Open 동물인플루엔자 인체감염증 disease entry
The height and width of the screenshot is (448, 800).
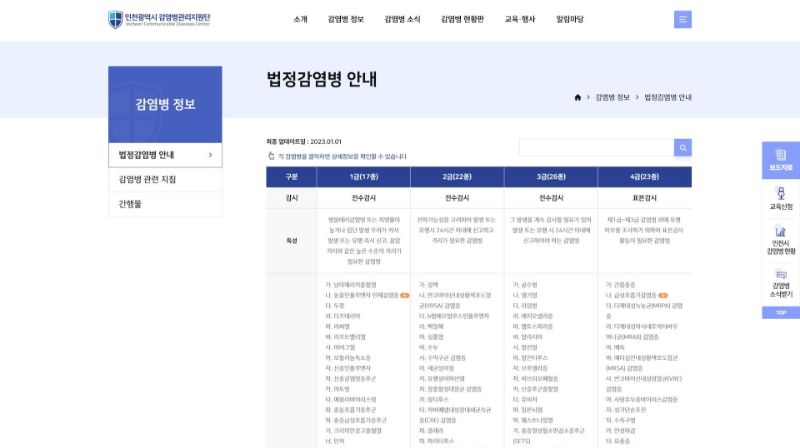point(362,295)
